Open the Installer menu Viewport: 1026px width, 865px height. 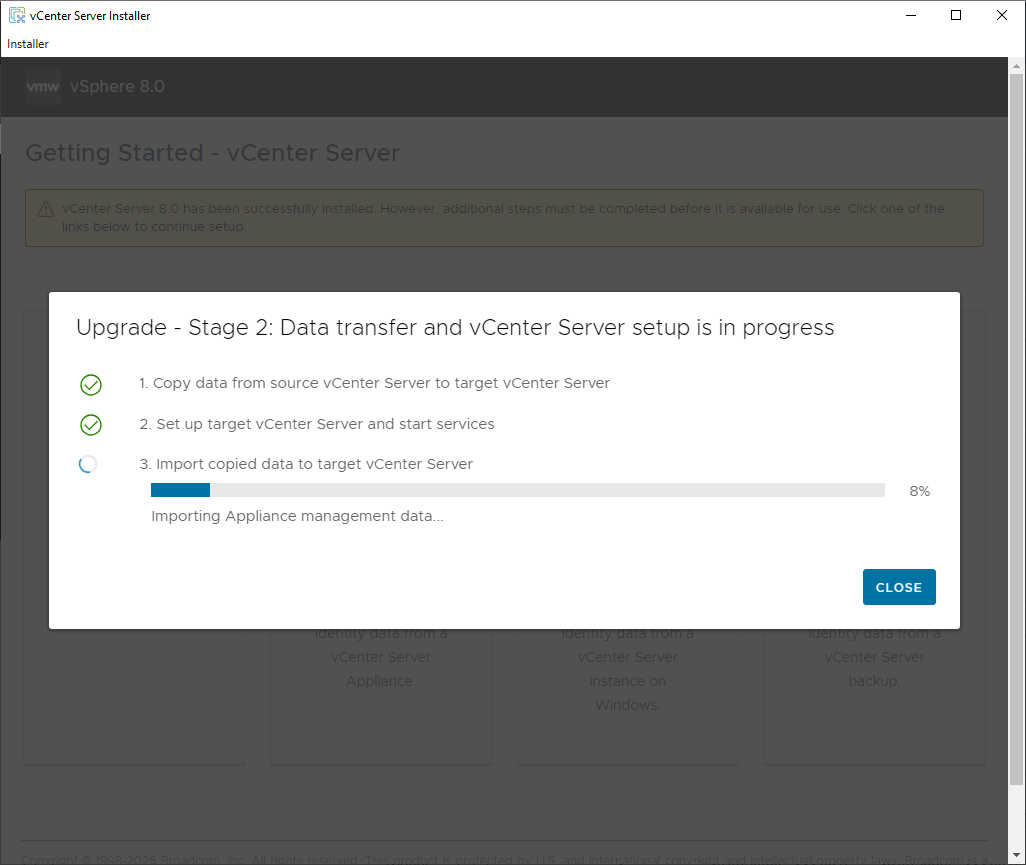click(28, 44)
